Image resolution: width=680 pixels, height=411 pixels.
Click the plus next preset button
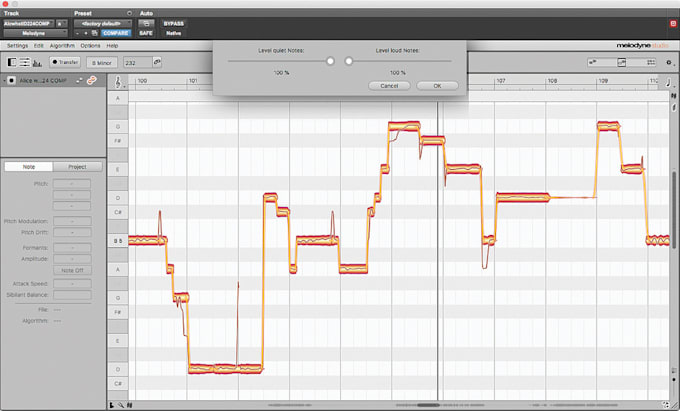(86, 33)
